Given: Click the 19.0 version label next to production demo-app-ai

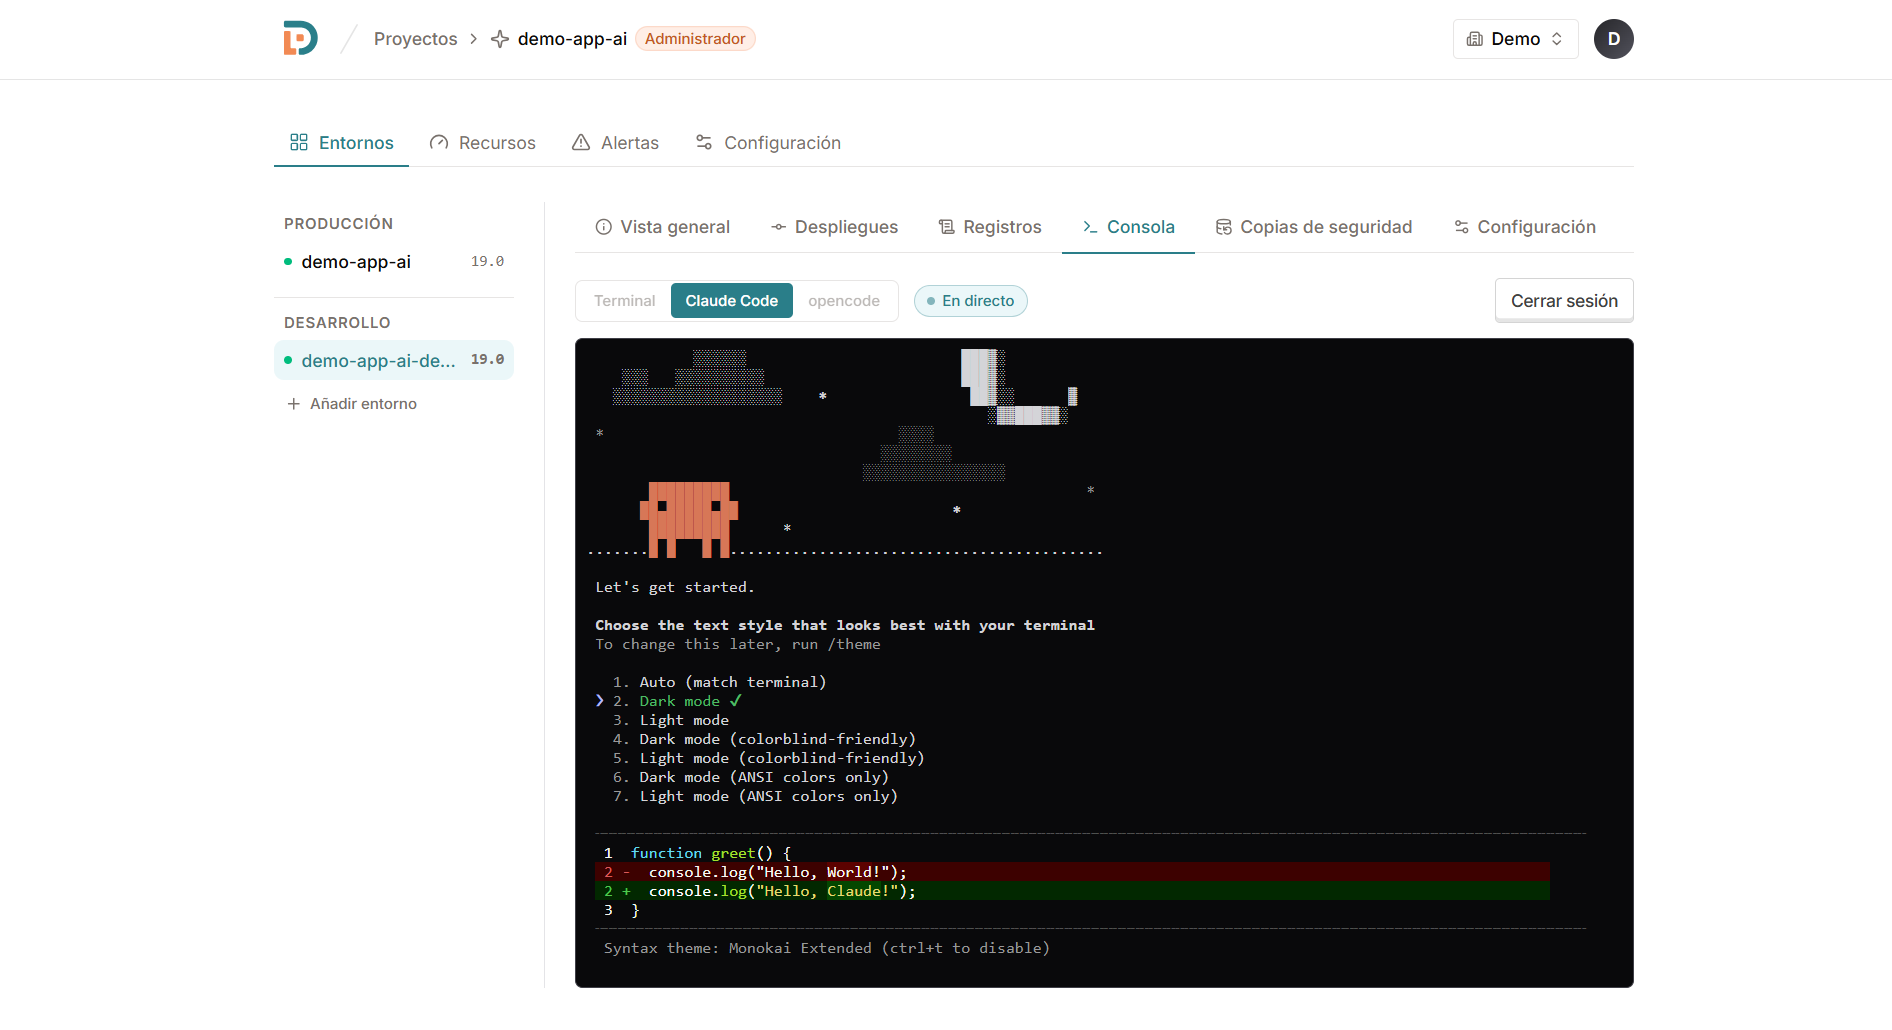Looking at the screenshot, I should point(487,262).
